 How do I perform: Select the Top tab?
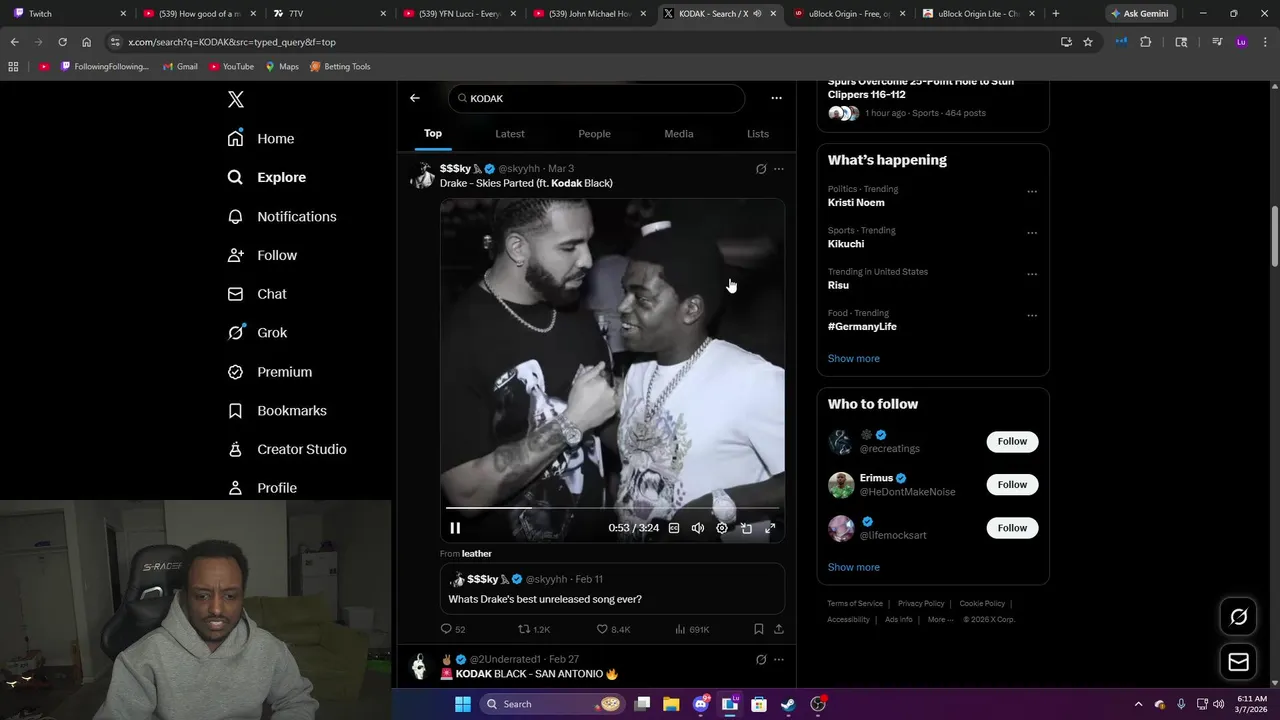point(433,133)
